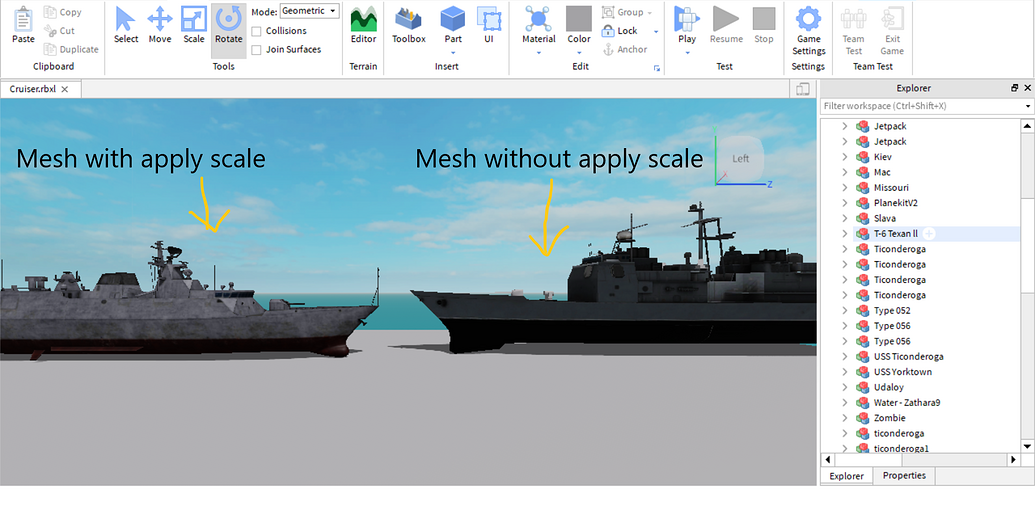Viewport: 1035px width, 508px height.
Task: Select T-6 Texan II in Explorer
Action: coord(896,234)
